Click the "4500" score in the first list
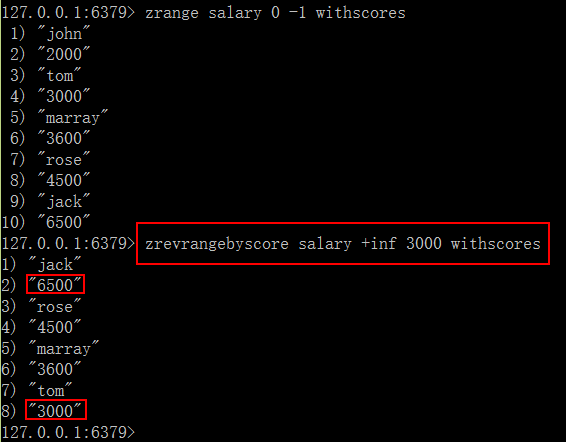 point(64,180)
